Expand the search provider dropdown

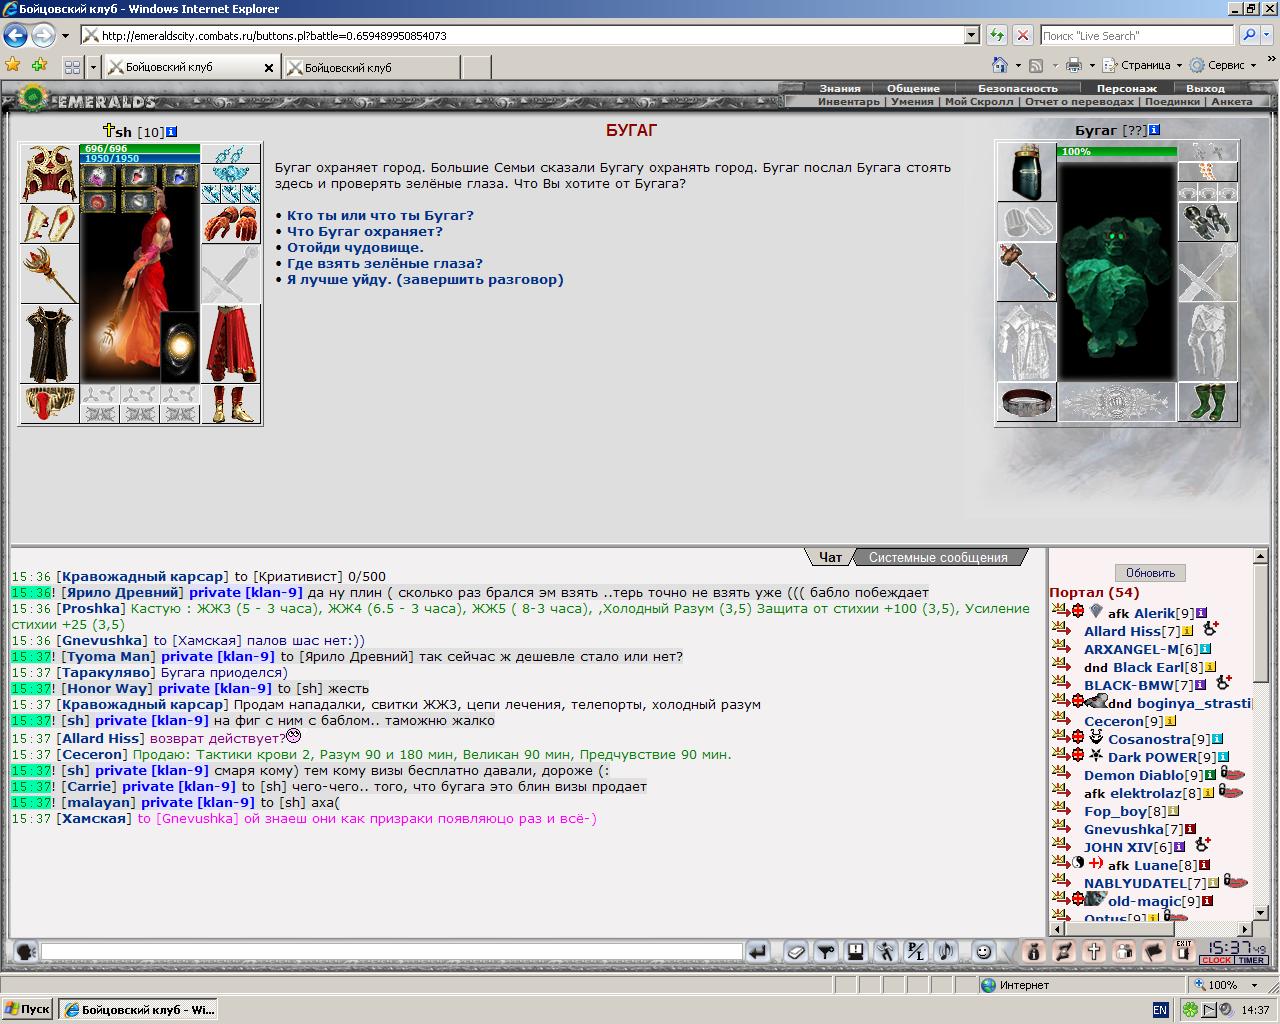pos(1268,35)
